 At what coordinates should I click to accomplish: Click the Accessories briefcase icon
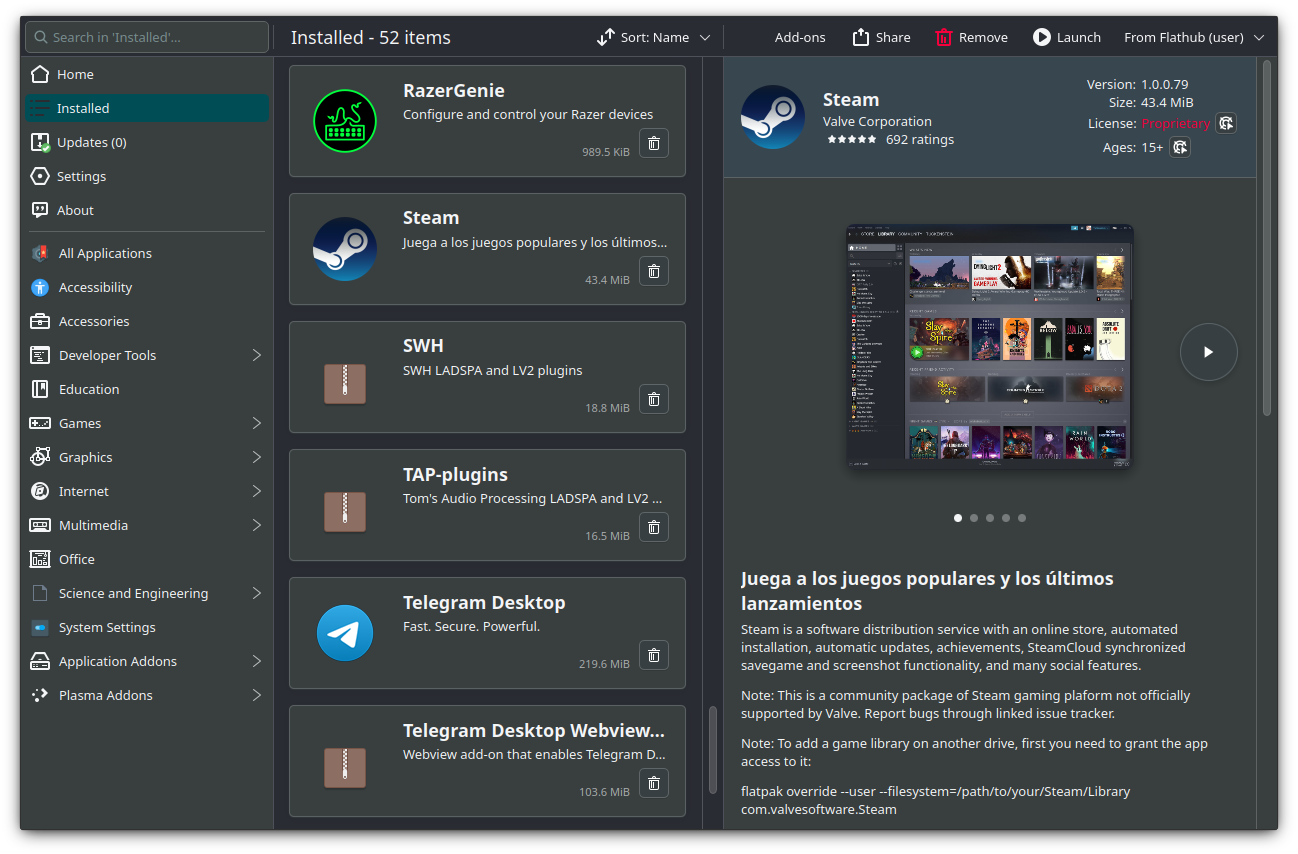pos(40,321)
